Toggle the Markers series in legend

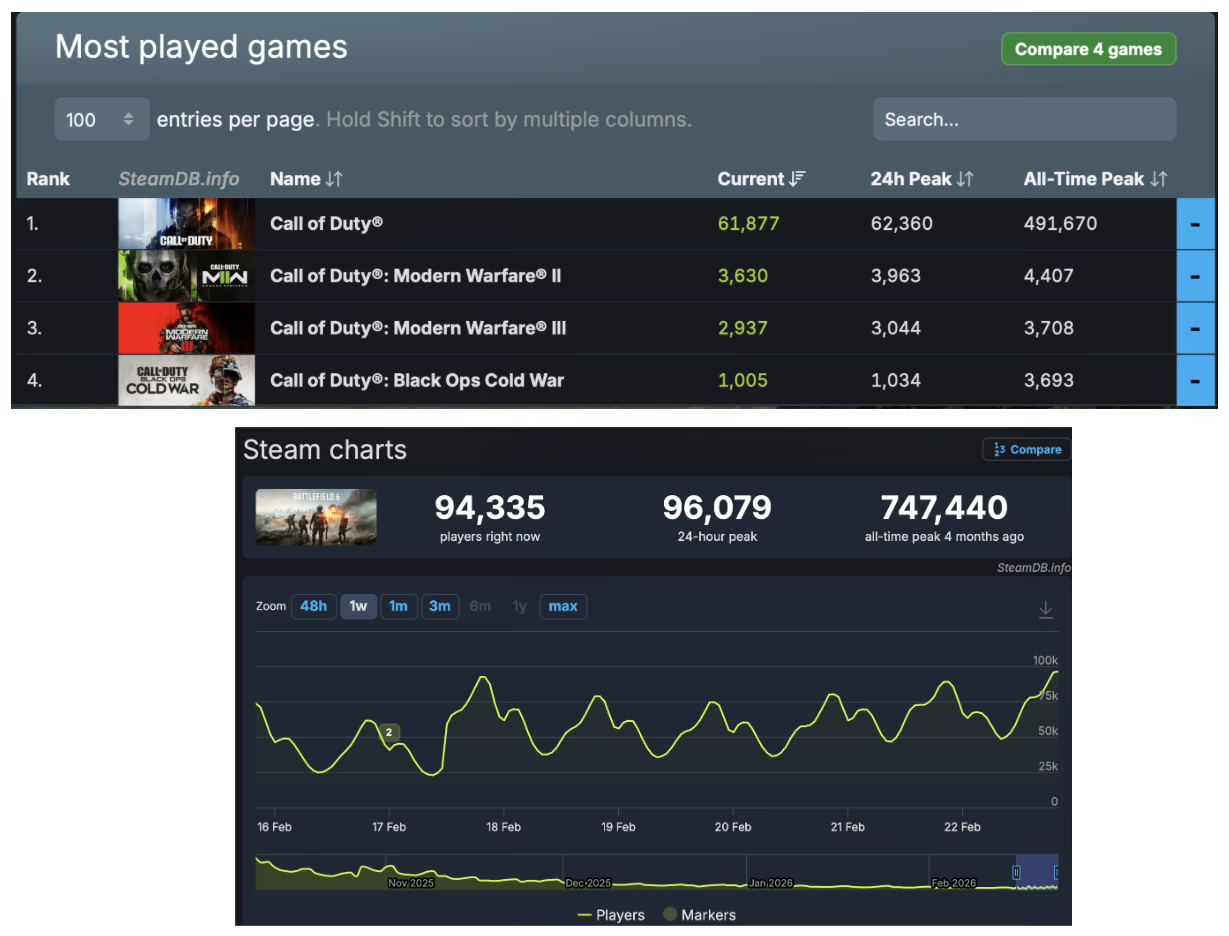tap(699, 914)
